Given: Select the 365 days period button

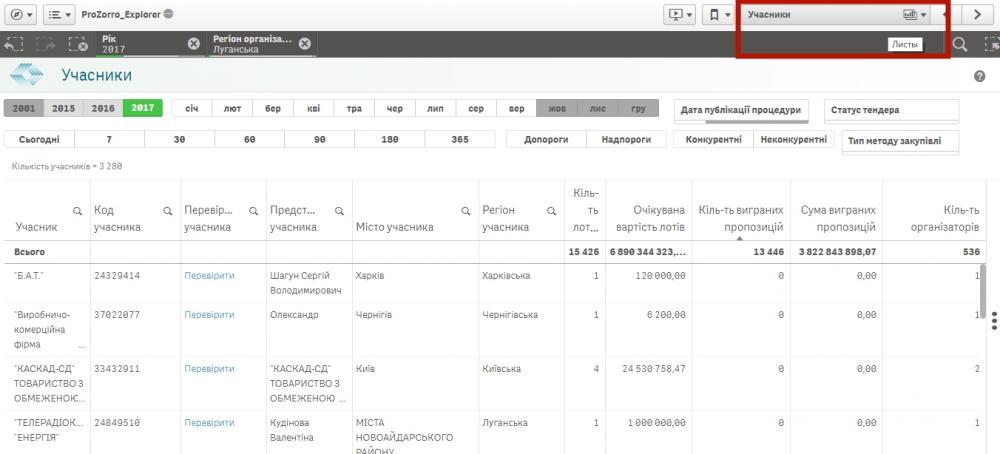Looking at the screenshot, I should coord(459,140).
